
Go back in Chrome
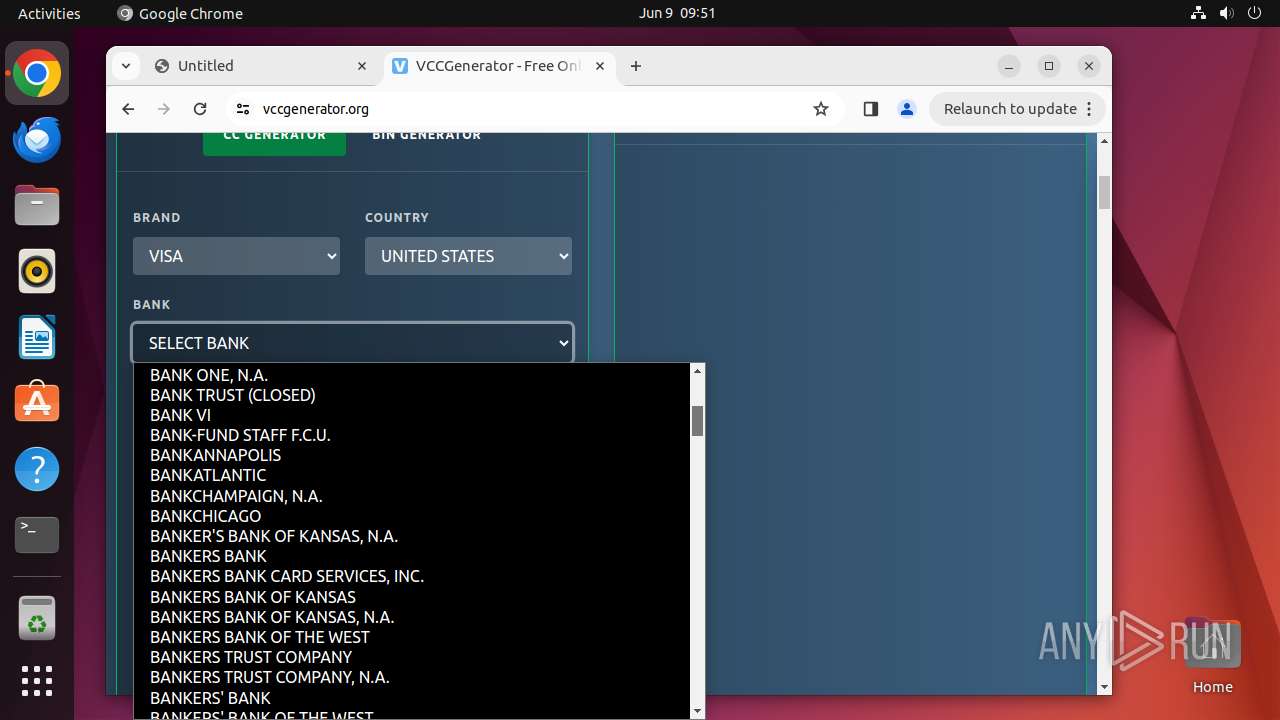[128, 109]
